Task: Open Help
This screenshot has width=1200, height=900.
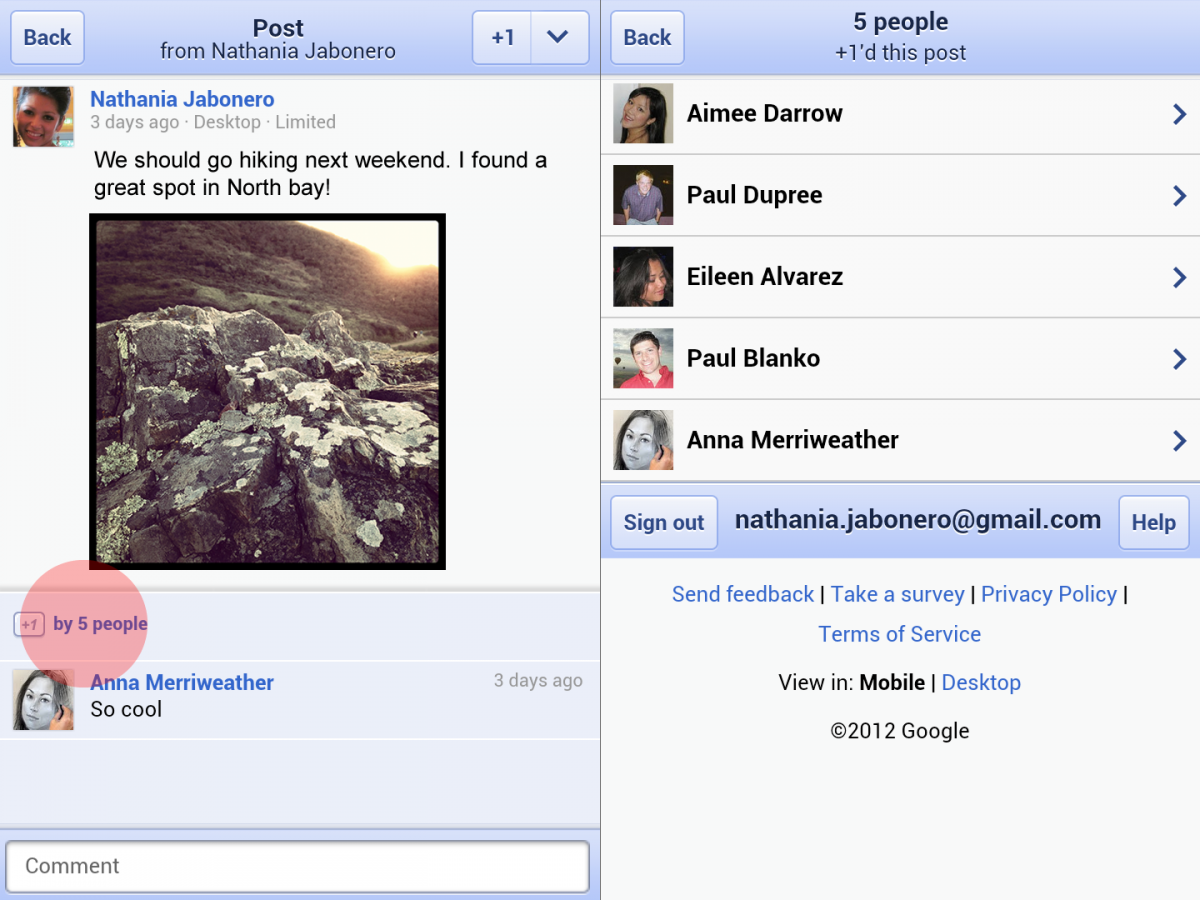Action: [1153, 522]
